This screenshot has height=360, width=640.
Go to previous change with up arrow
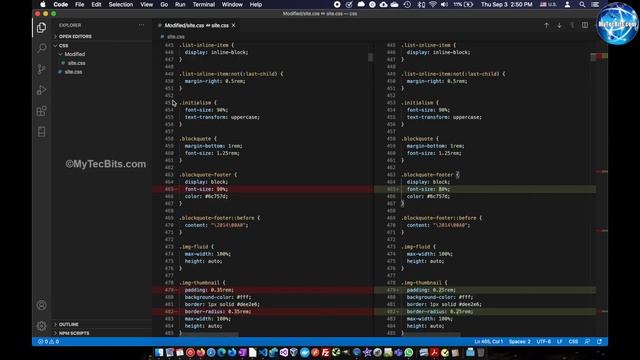pyautogui.click(x=546, y=25)
